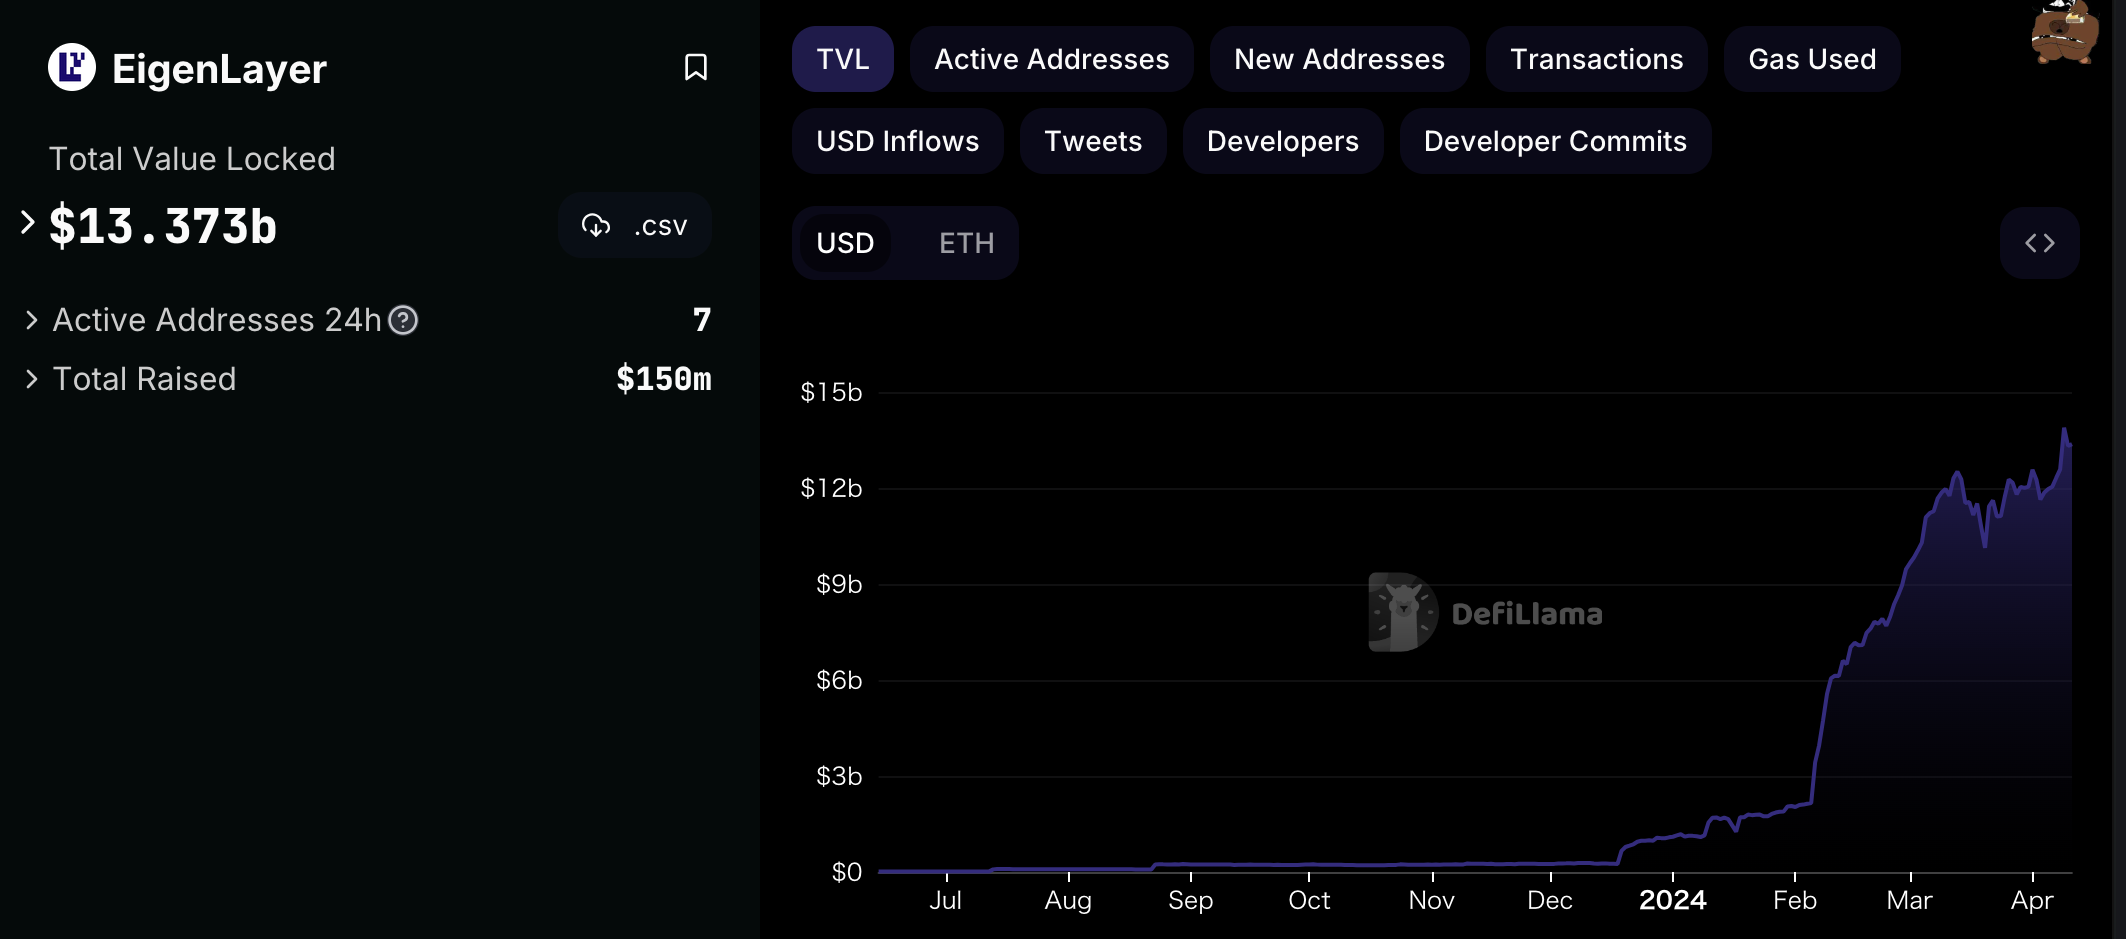Screen dimensions: 2126x939
Task: Click the Jul x-axis label
Action: tap(945, 900)
